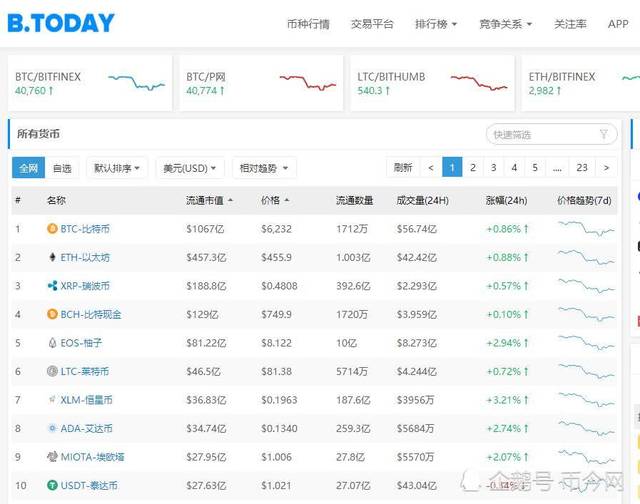Click the MIOTA icon in row 9
The width and height of the screenshot is (640, 504).
[52, 457]
